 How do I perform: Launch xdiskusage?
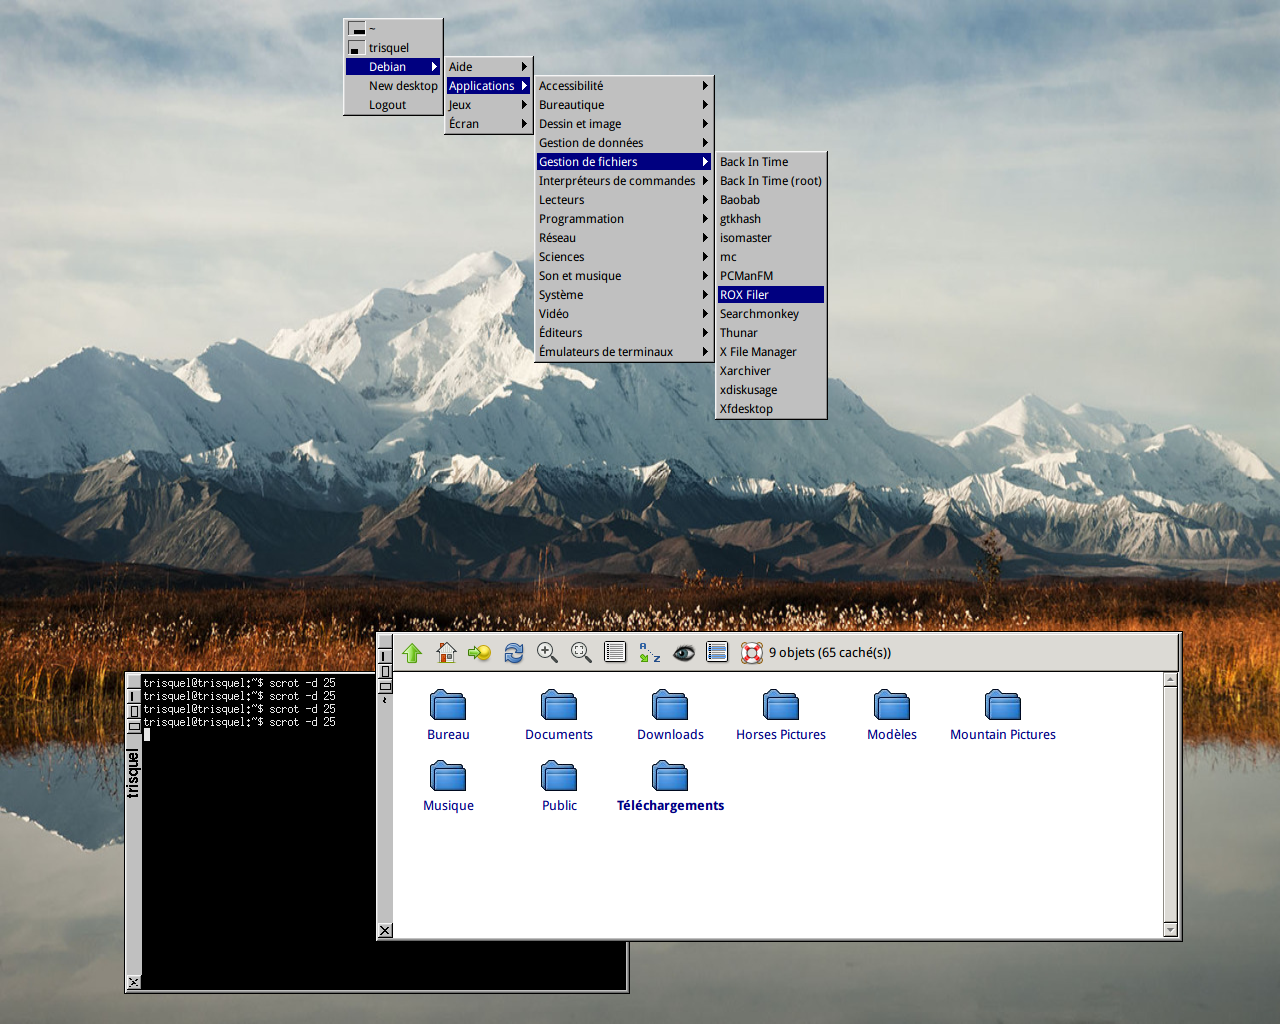(771, 390)
